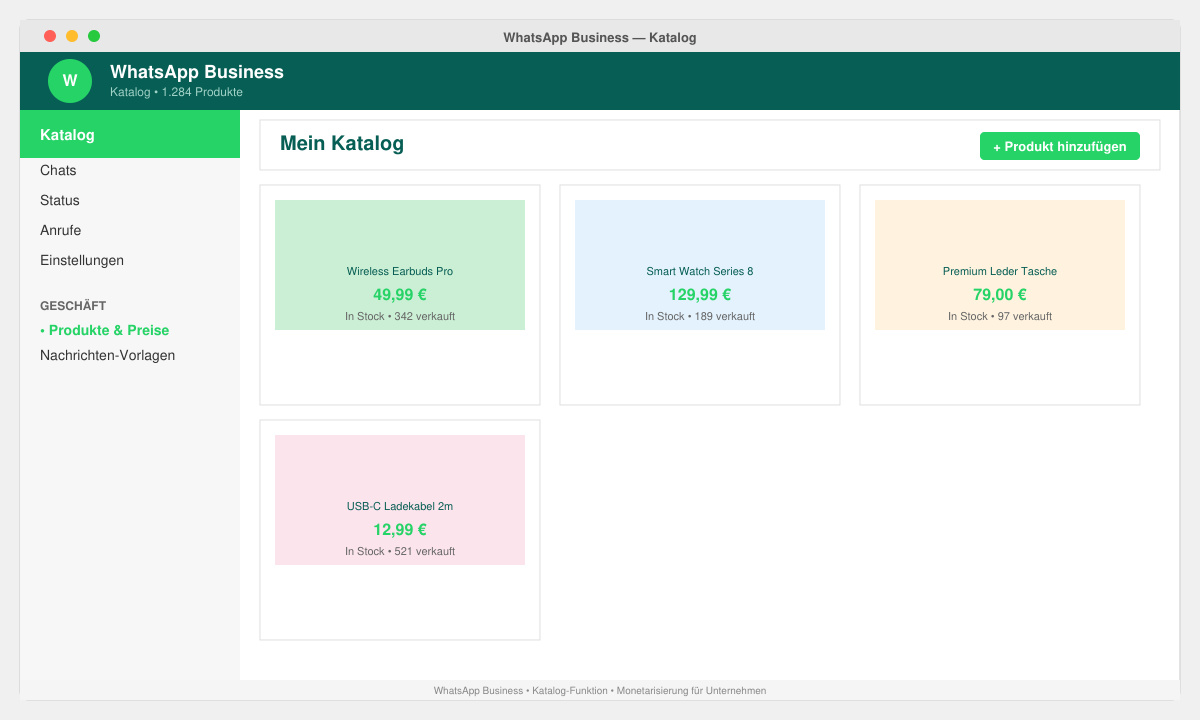Image resolution: width=1200 pixels, height=720 pixels.
Task: Click In Stock • 189 verkauft text
Action: coord(700,316)
